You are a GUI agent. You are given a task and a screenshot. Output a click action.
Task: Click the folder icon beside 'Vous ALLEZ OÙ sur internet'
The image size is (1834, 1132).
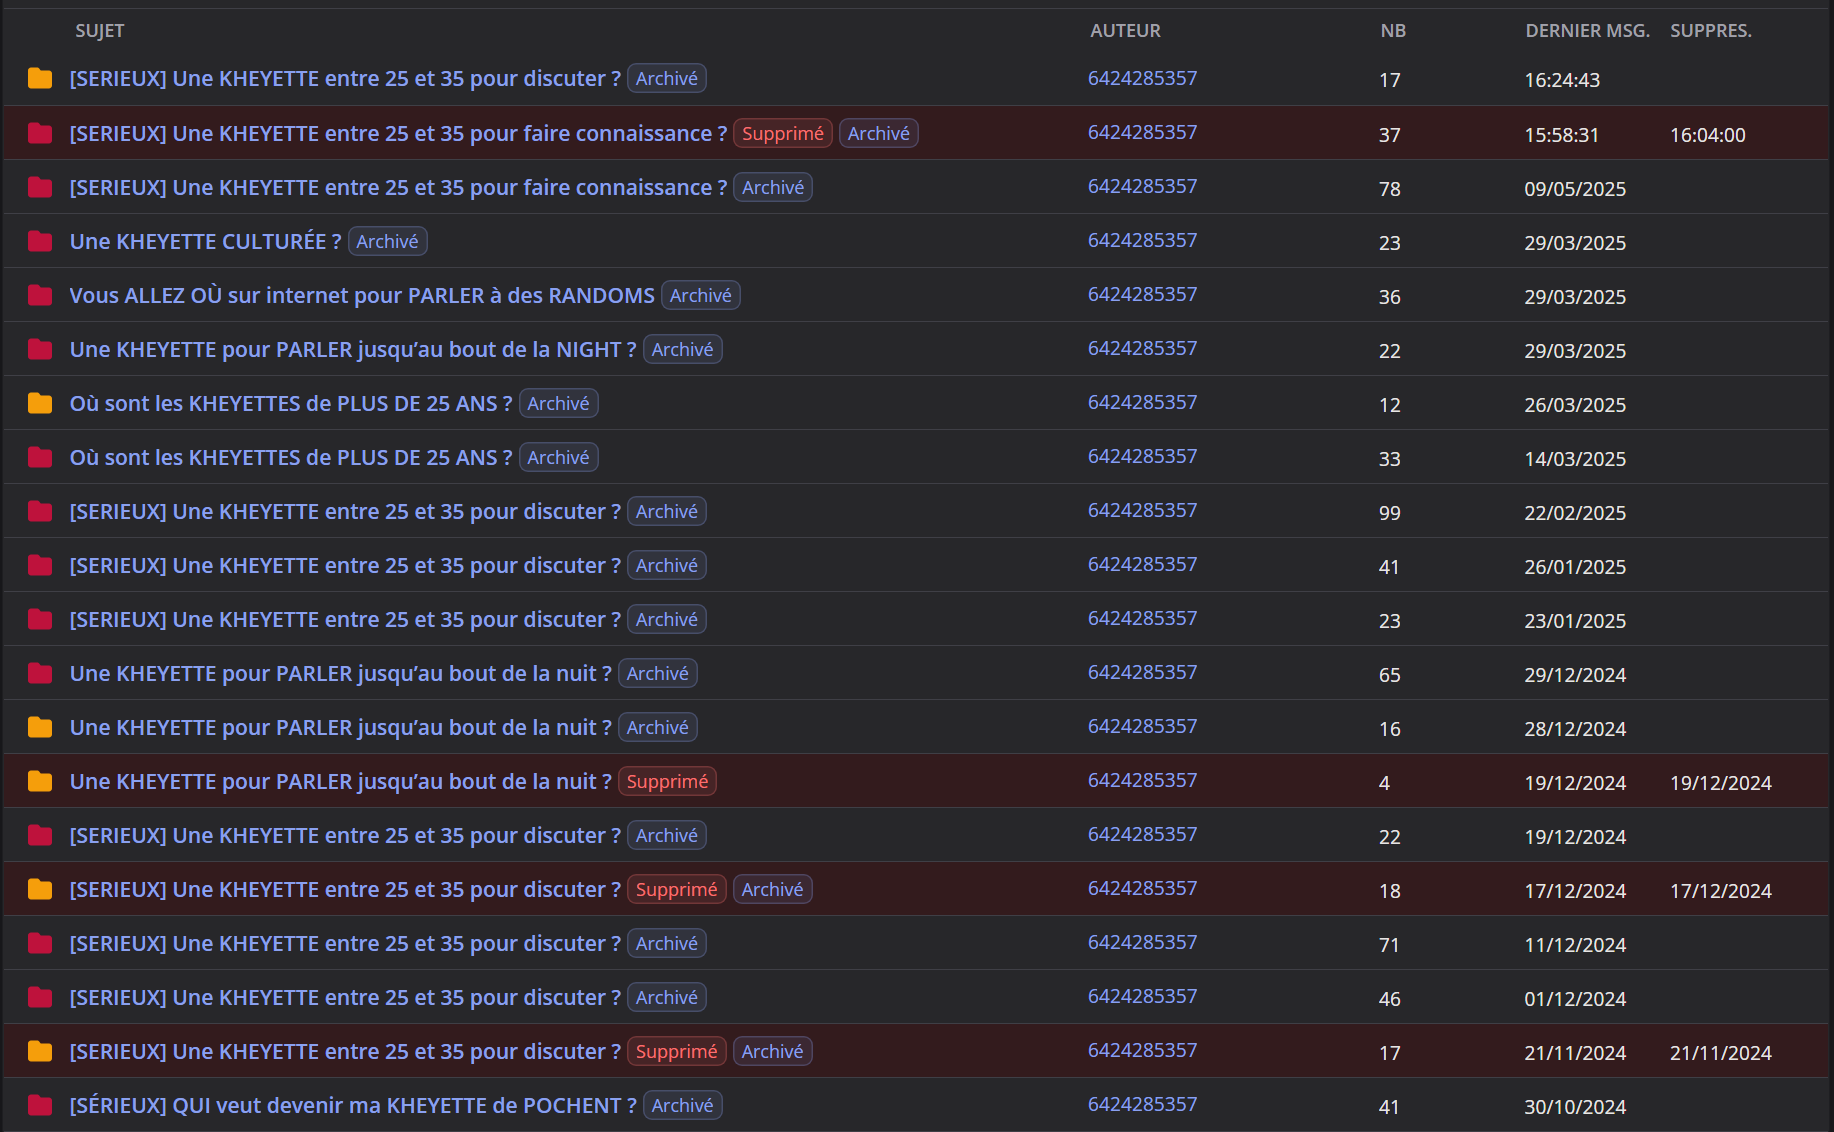(40, 295)
